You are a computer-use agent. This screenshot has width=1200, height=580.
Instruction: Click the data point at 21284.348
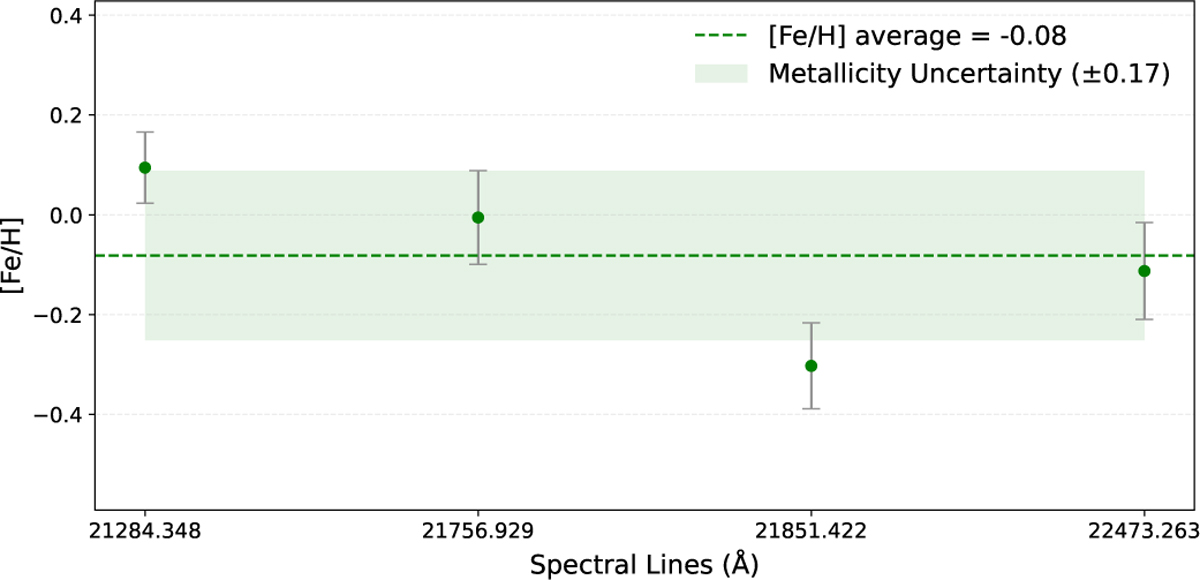pyautogui.click(x=145, y=167)
